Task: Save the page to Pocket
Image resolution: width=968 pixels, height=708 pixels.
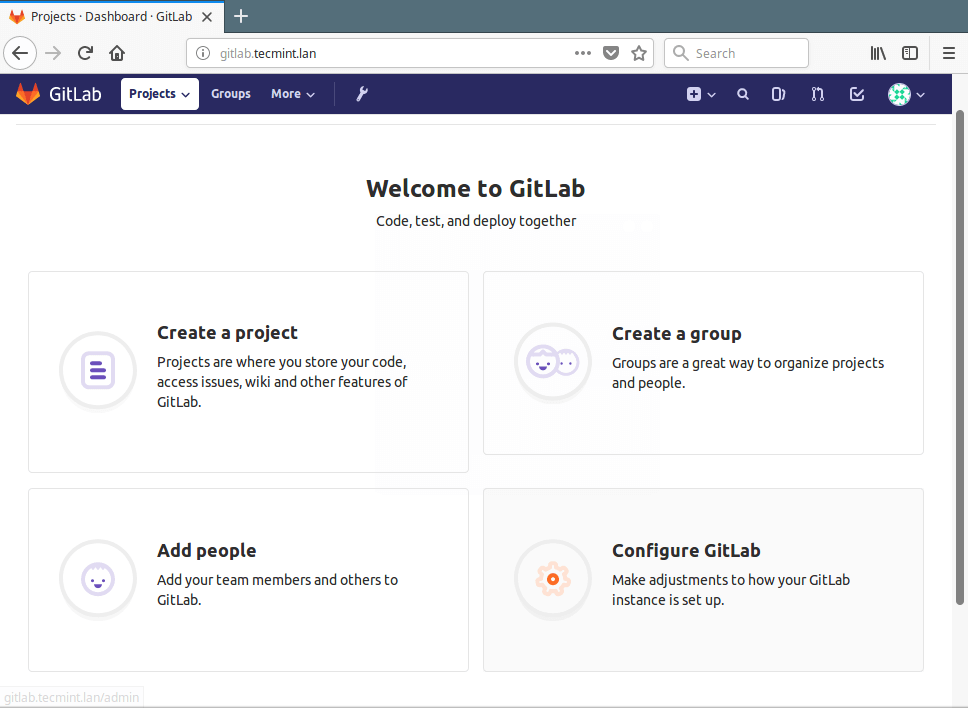Action: (x=611, y=53)
